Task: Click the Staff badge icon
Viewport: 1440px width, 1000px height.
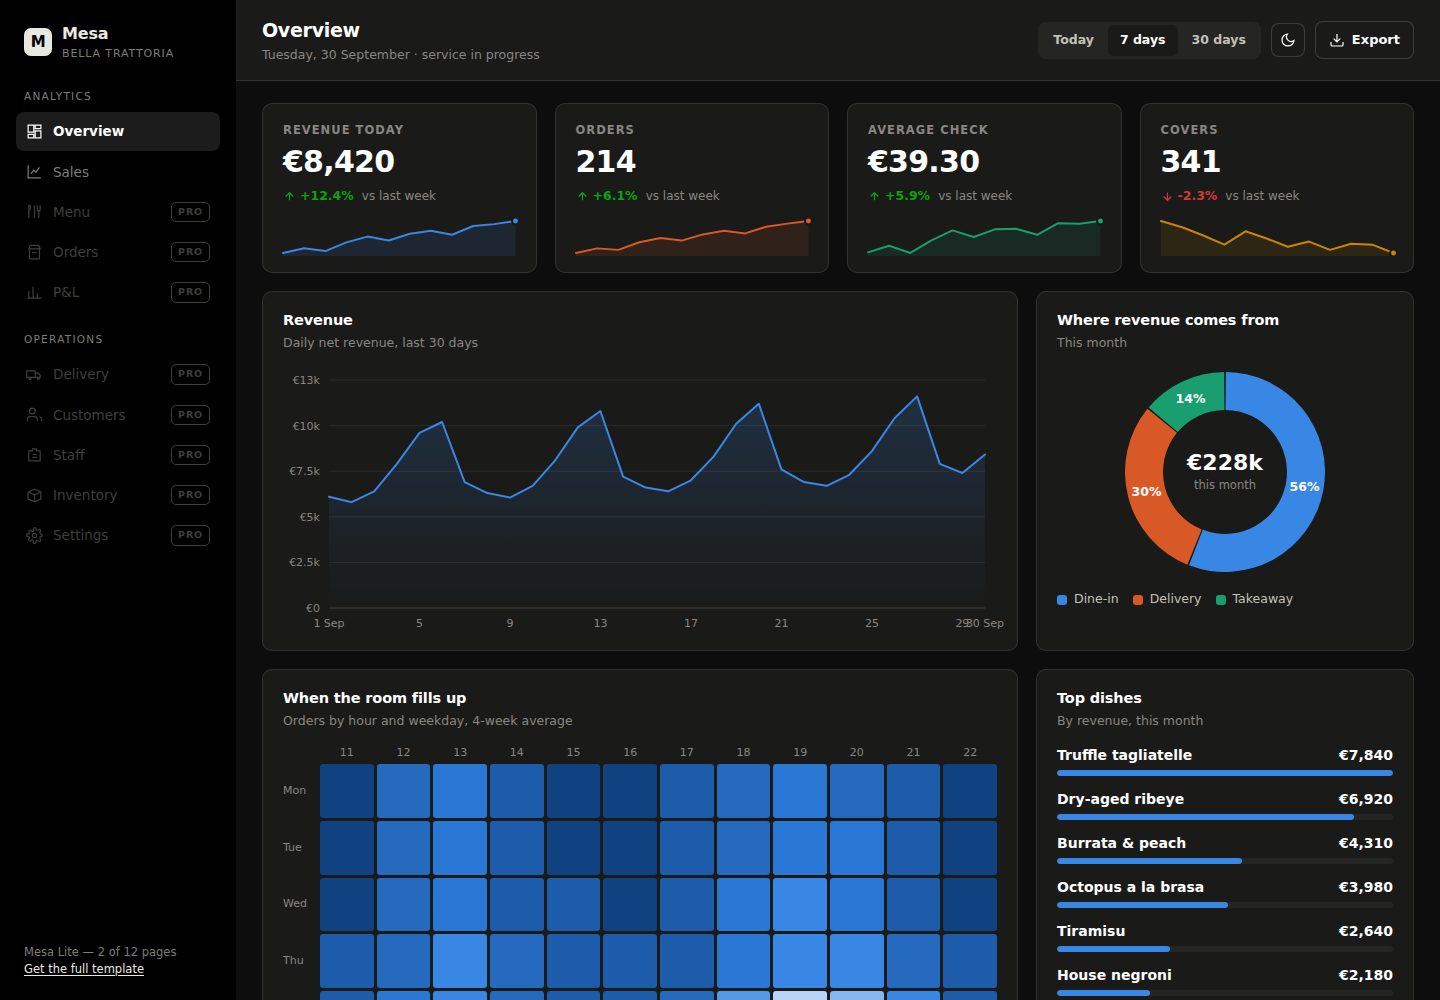Action: tap(34, 455)
